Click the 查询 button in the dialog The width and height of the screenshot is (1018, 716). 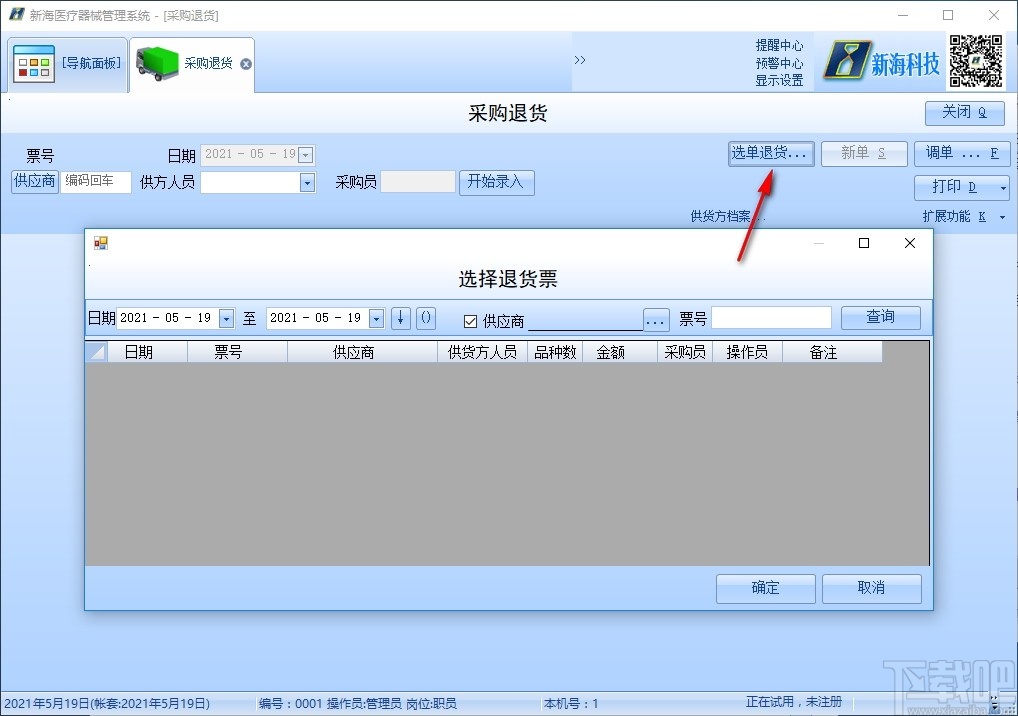tap(880, 317)
